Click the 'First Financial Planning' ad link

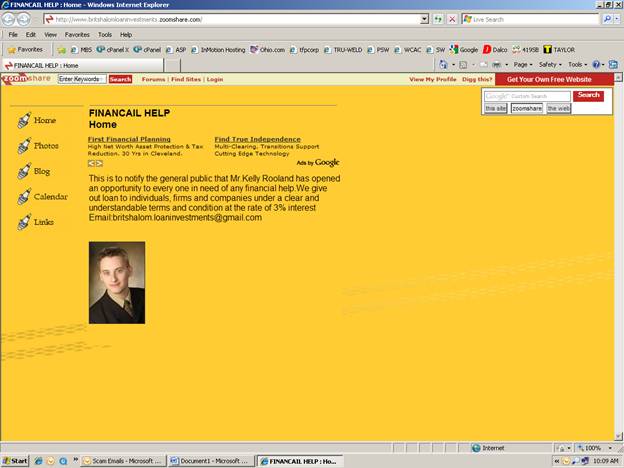point(129,139)
